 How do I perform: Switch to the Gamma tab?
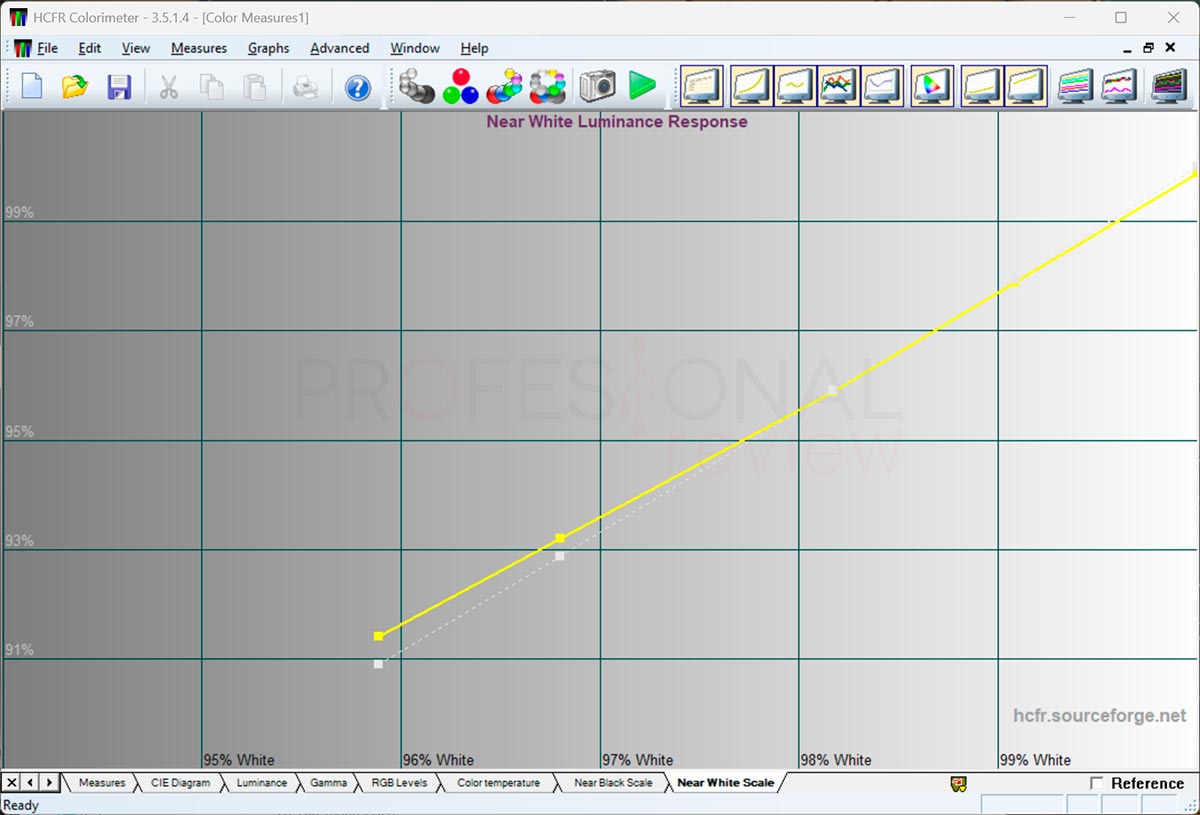[x=328, y=783]
